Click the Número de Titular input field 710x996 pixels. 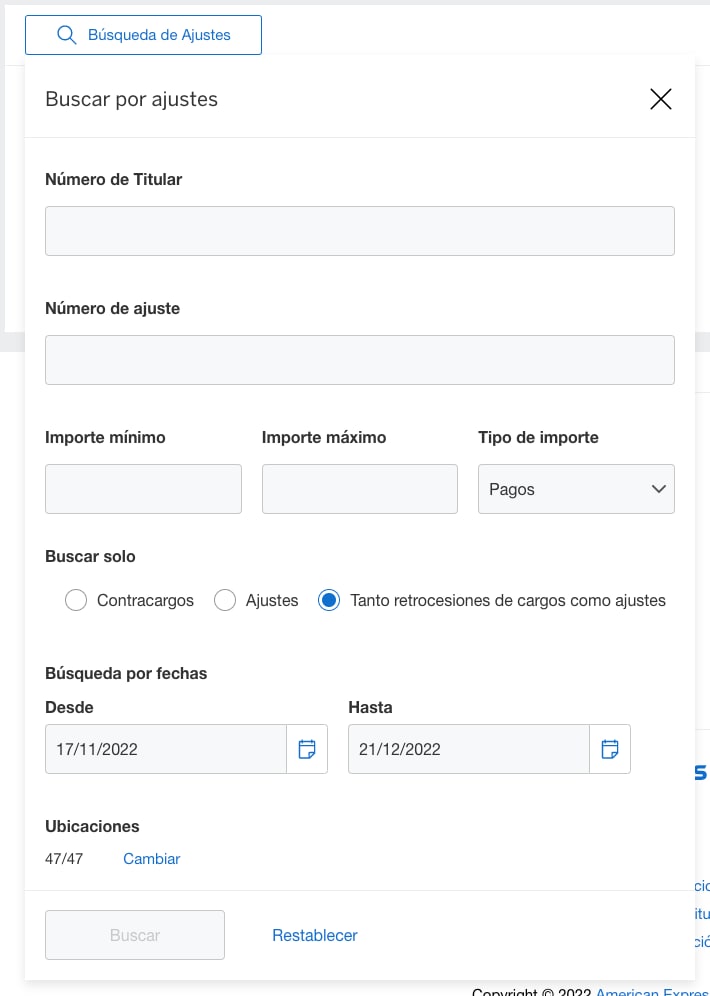tap(360, 230)
